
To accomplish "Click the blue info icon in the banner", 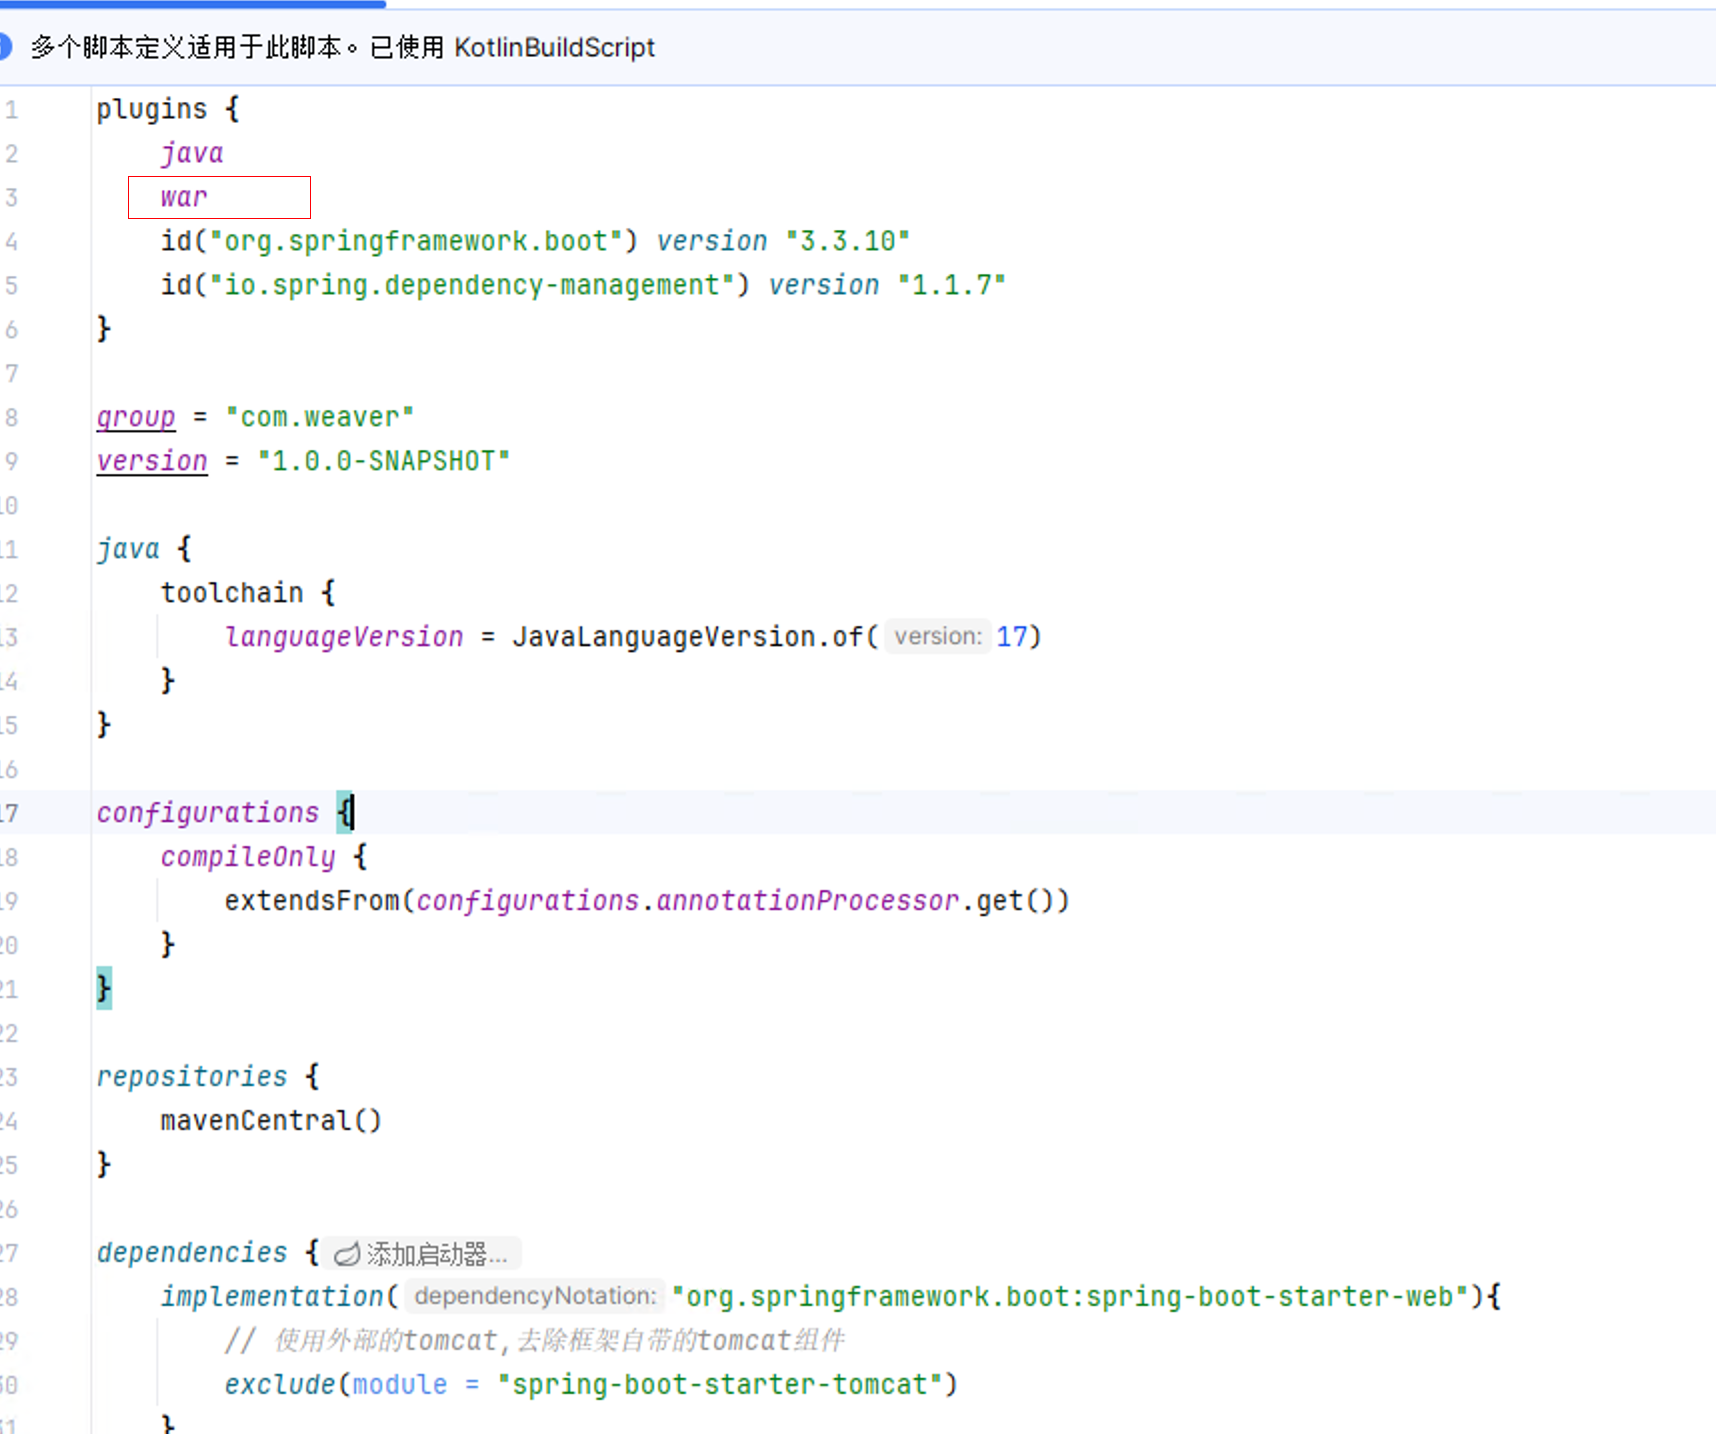I will 4,47.
